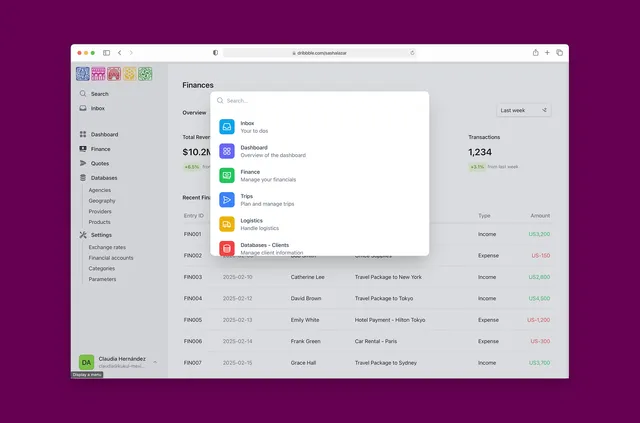Click the Finance icon in sidebar
Image resolution: width=640 pixels, height=423 pixels.
pos(83,149)
